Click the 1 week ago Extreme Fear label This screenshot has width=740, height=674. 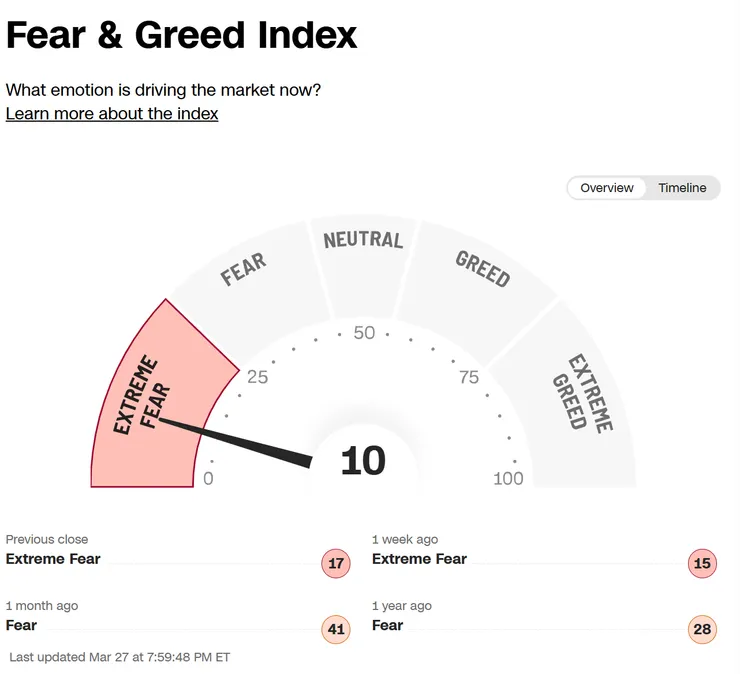point(419,559)
